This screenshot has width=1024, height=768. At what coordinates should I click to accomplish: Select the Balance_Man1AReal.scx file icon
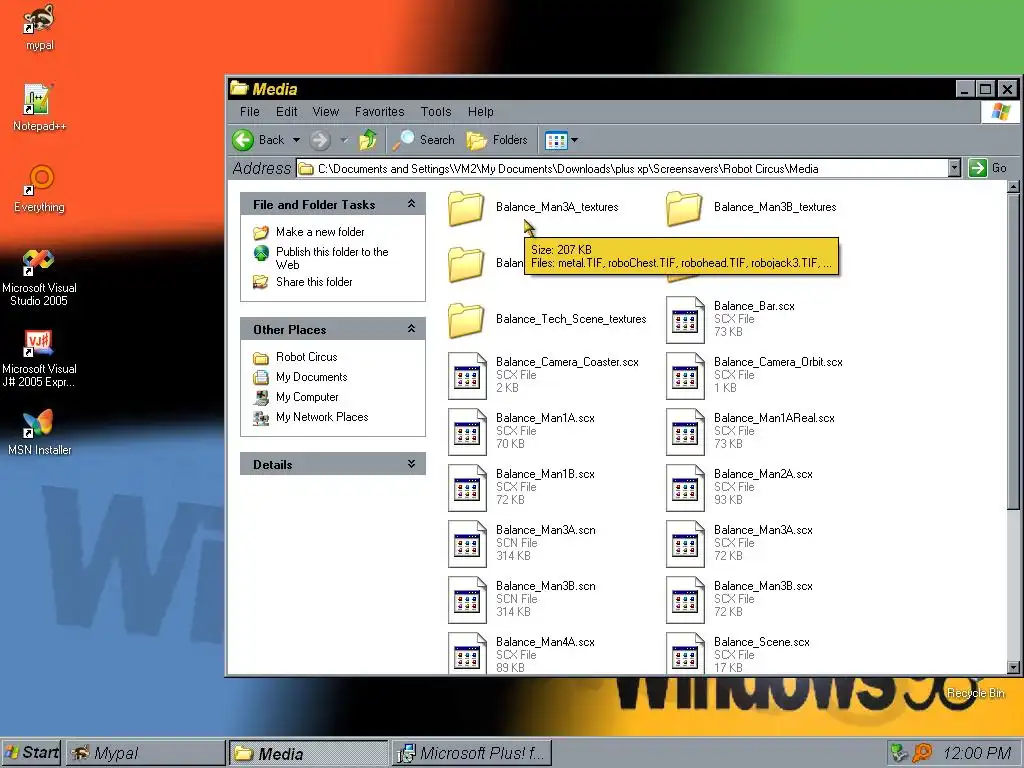685,432
